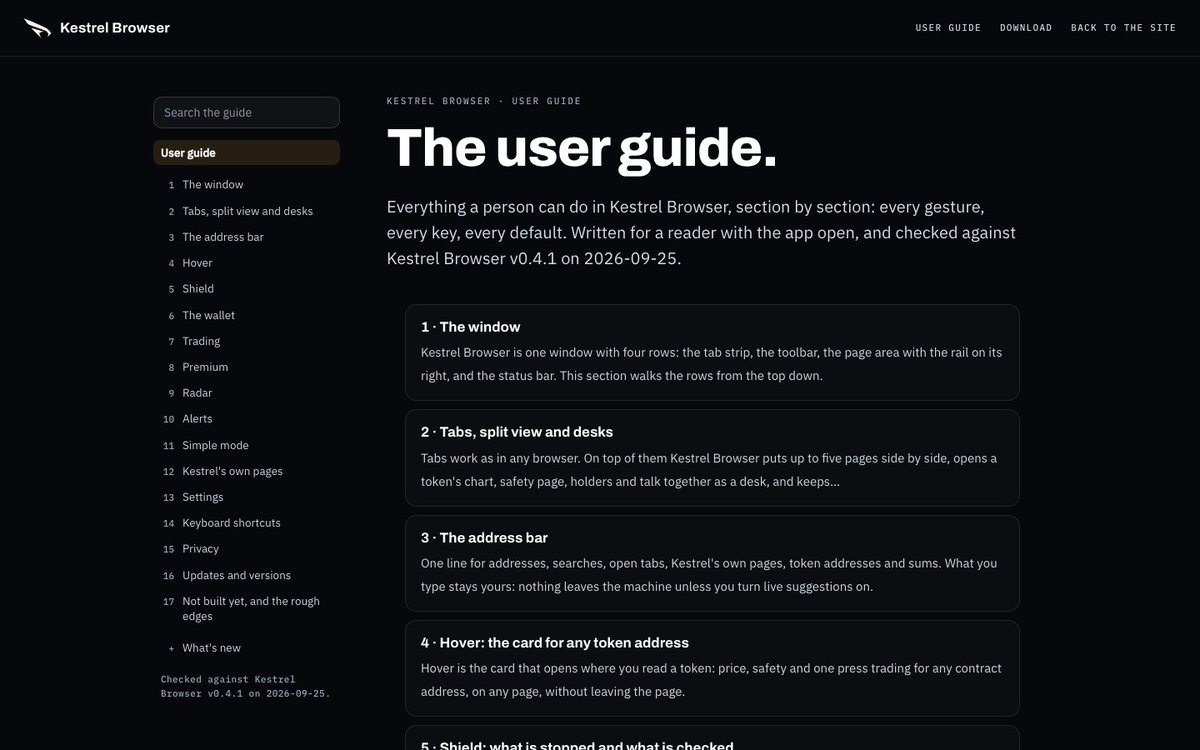
Task: Open the partly visible card 5 · Shield
Action: [x=712, y=738]
